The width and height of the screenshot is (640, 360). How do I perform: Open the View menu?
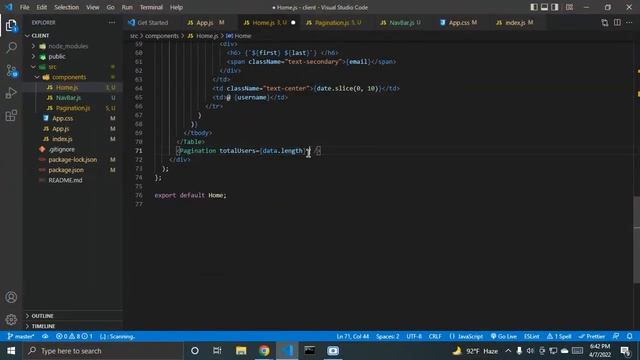click(x=93, y=7)
